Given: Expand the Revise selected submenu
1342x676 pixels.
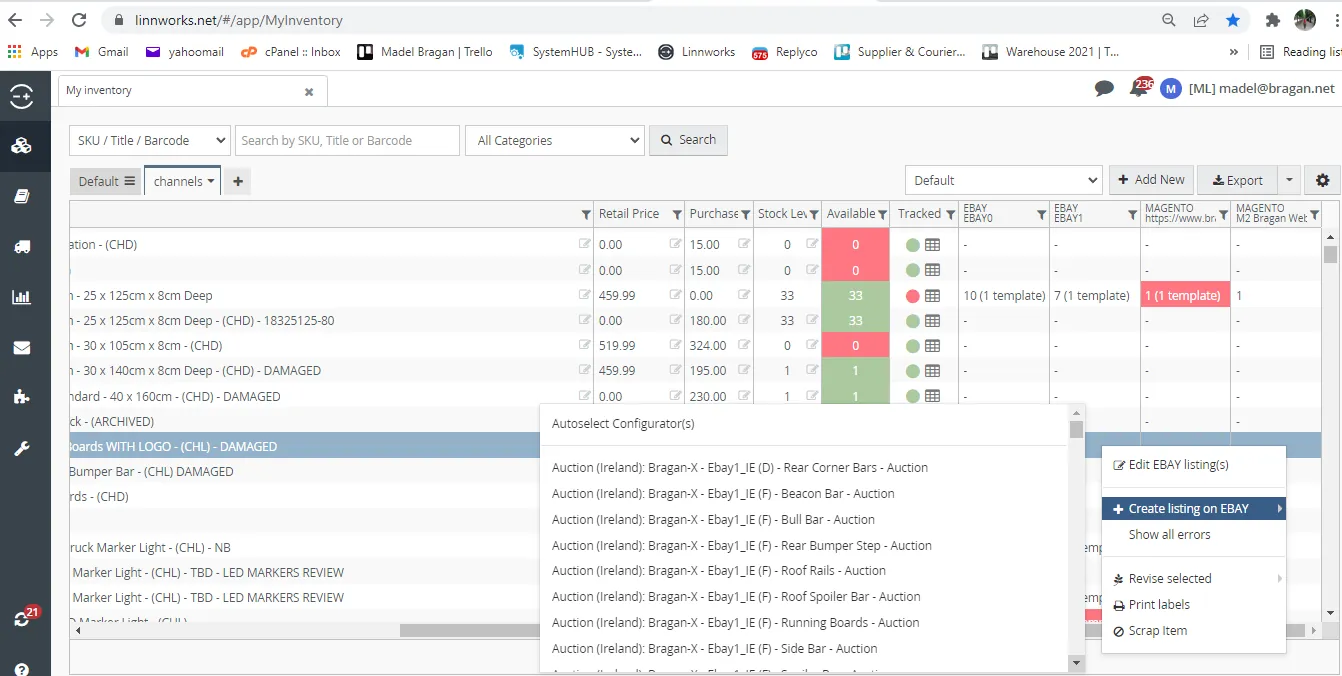Looking at the screenshot, I should pyautogui.click(x=1280, y=578).
